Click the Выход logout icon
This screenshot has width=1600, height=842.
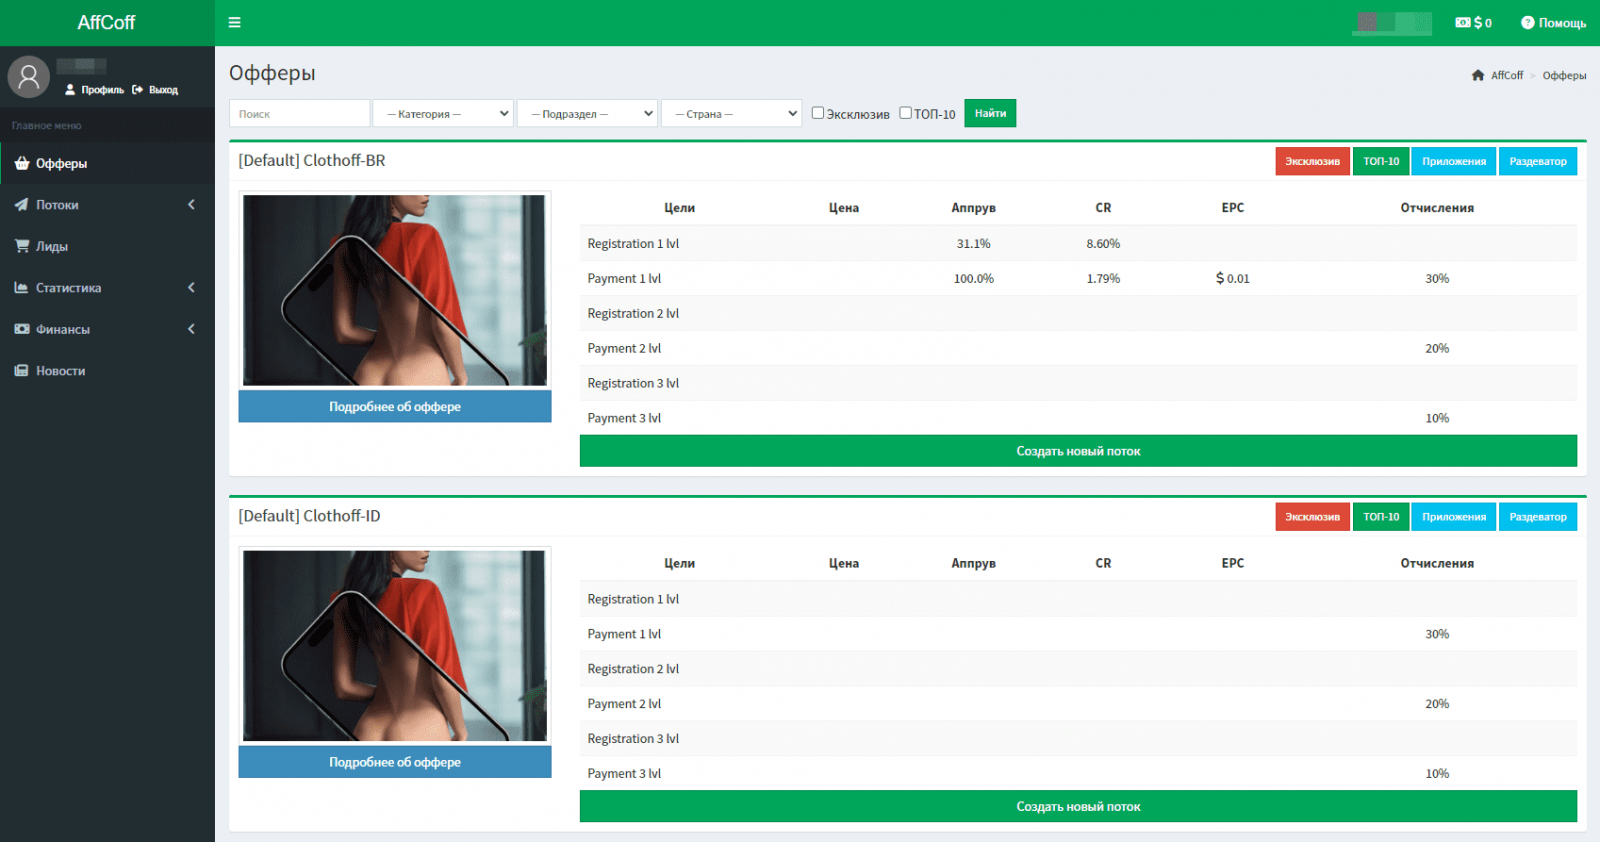[x=137, y=90]
